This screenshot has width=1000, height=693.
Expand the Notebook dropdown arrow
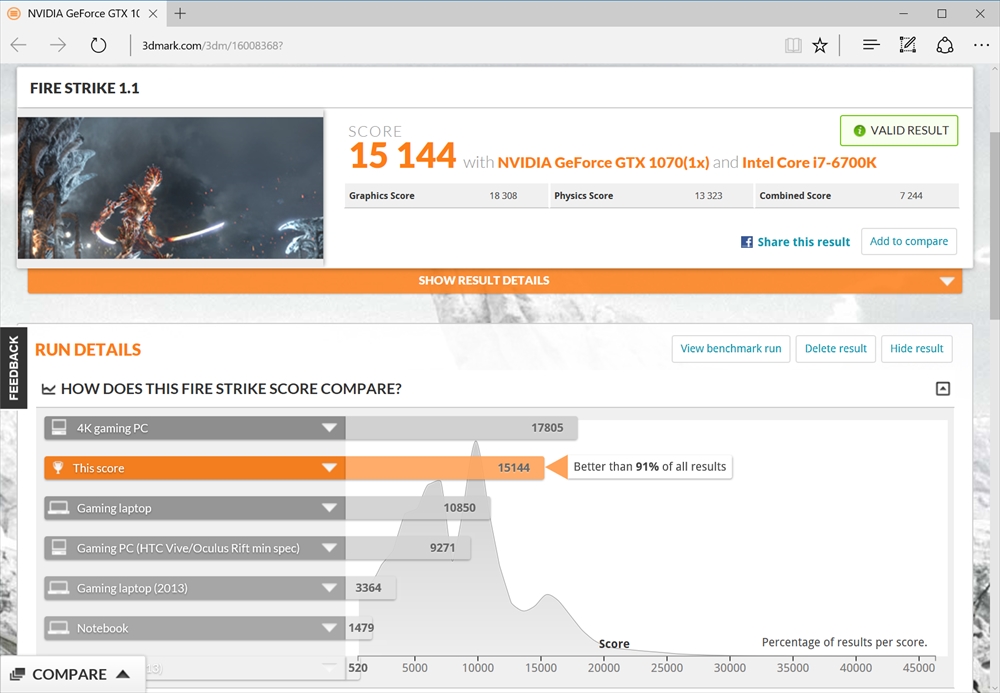coord(329,628)
